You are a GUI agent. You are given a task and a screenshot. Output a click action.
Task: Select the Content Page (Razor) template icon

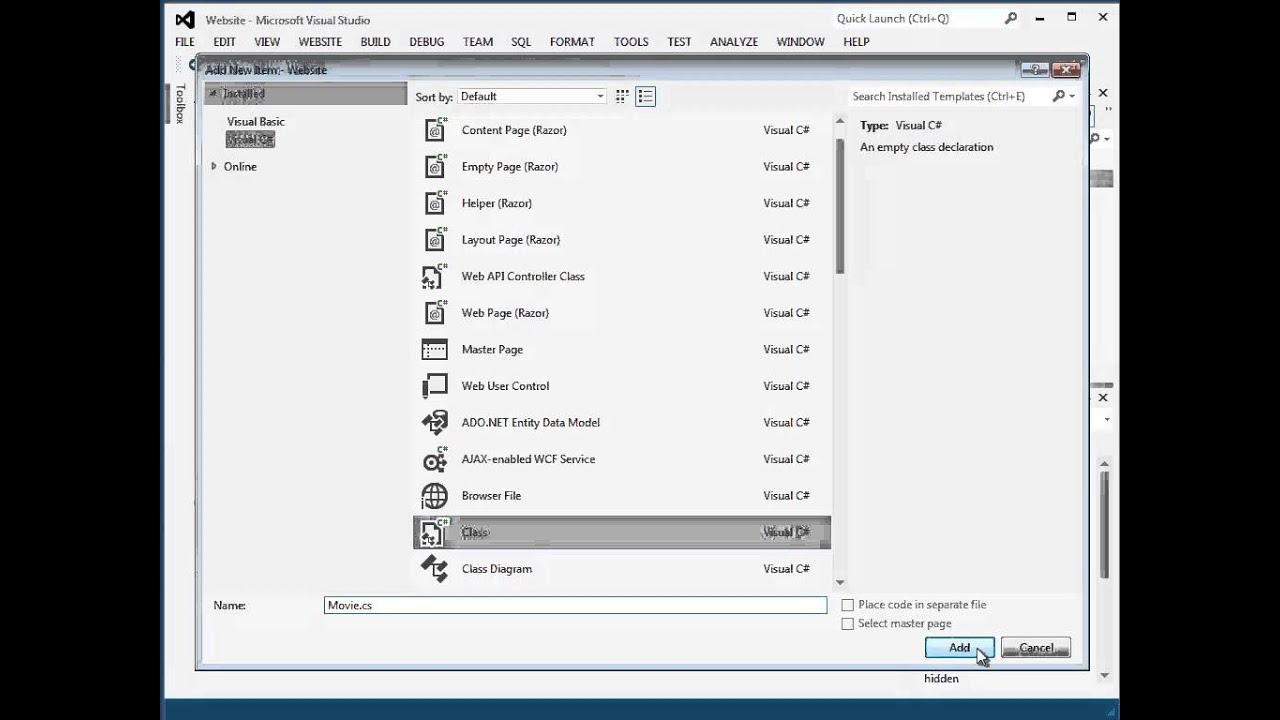[435, 130]
